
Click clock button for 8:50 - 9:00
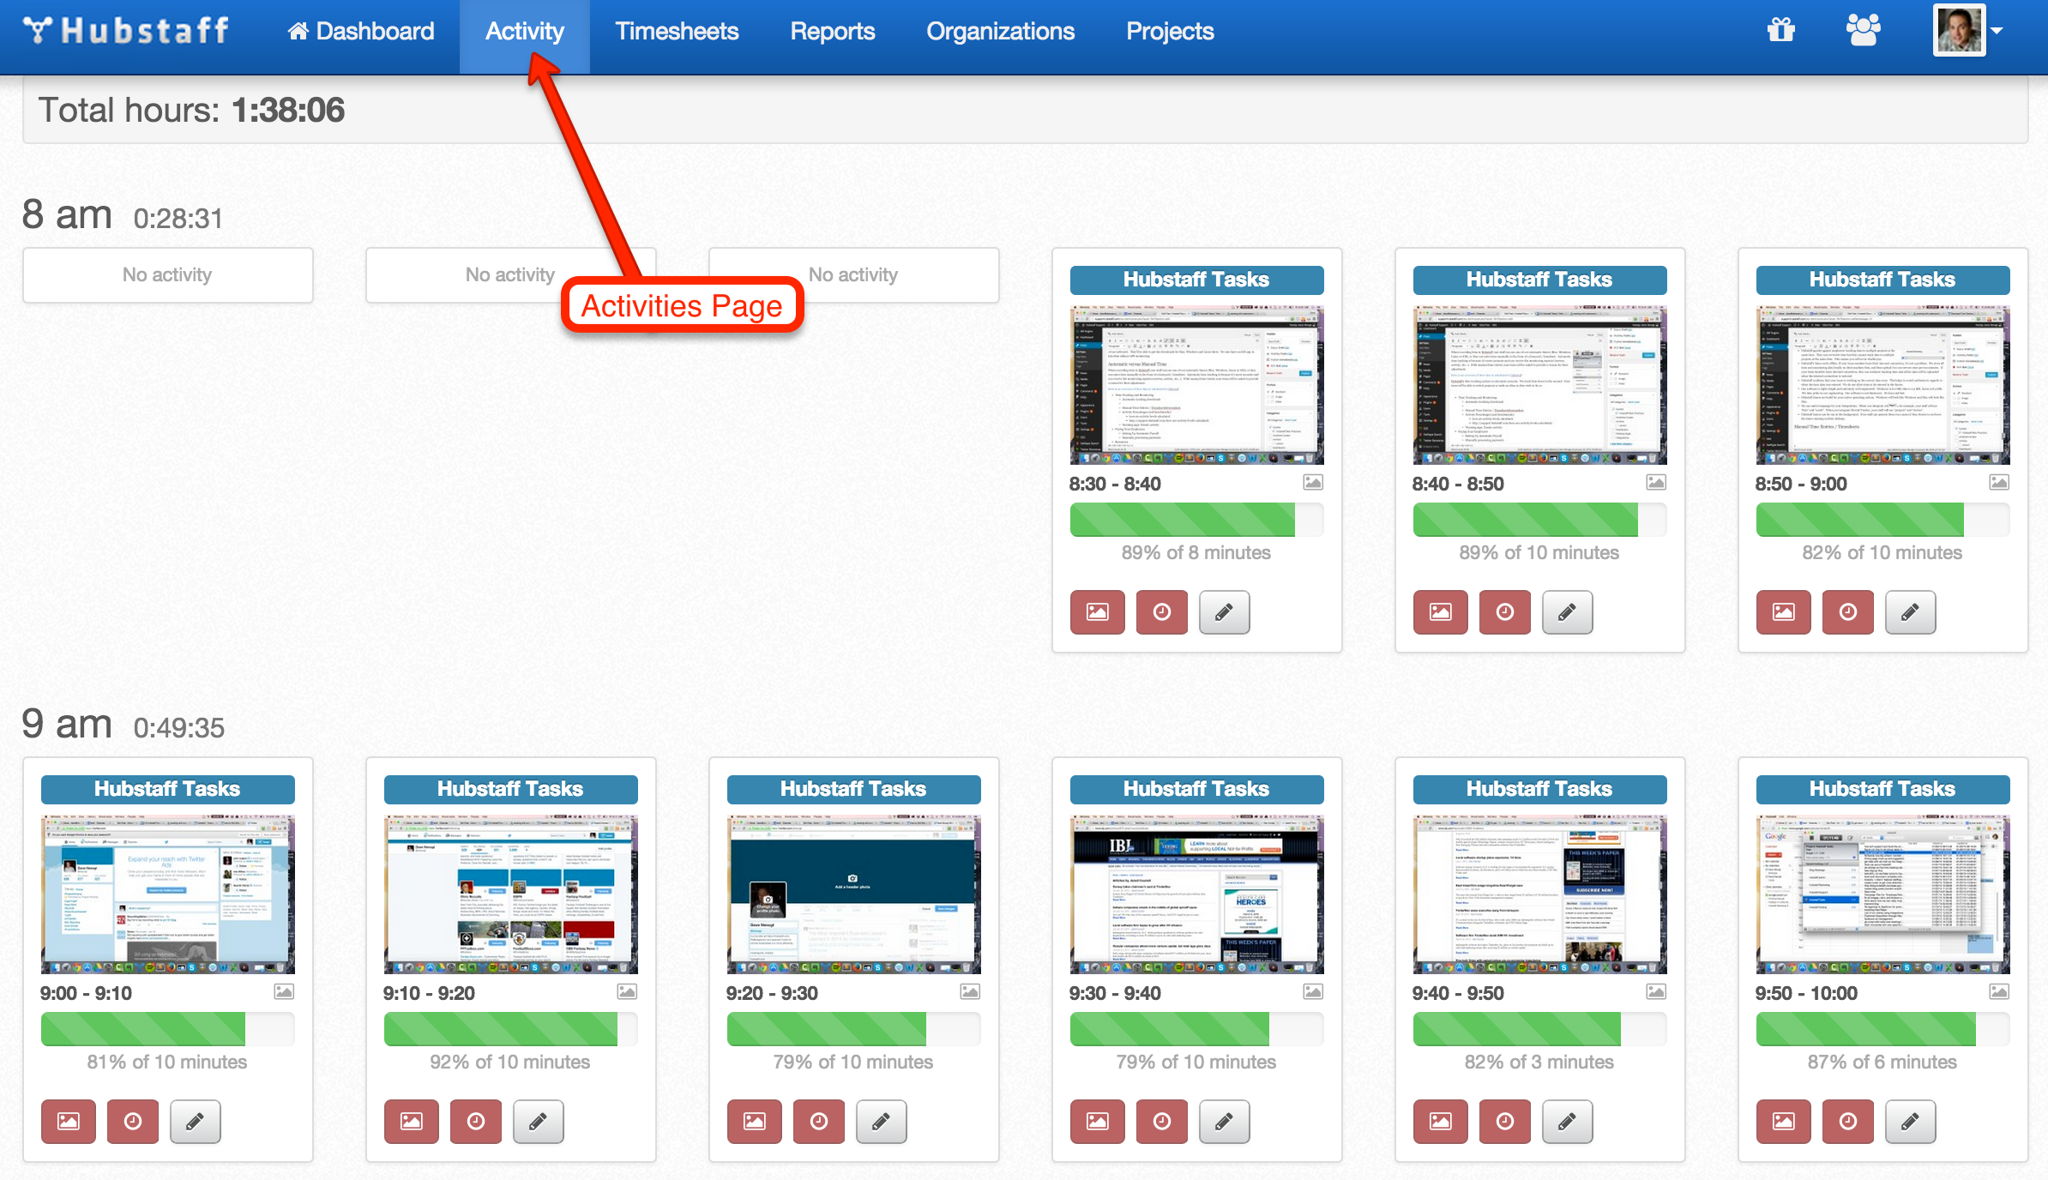point(1848,612)
